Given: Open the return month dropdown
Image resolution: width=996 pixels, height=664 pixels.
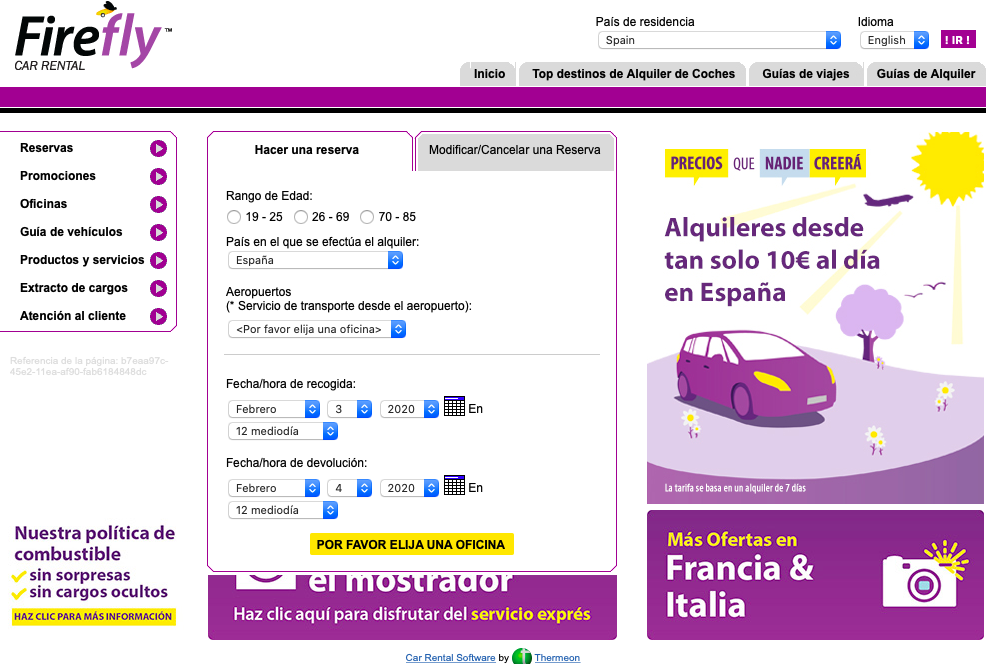Looking at the screenshot, I should pyautogui.click(x=273, y=488).
